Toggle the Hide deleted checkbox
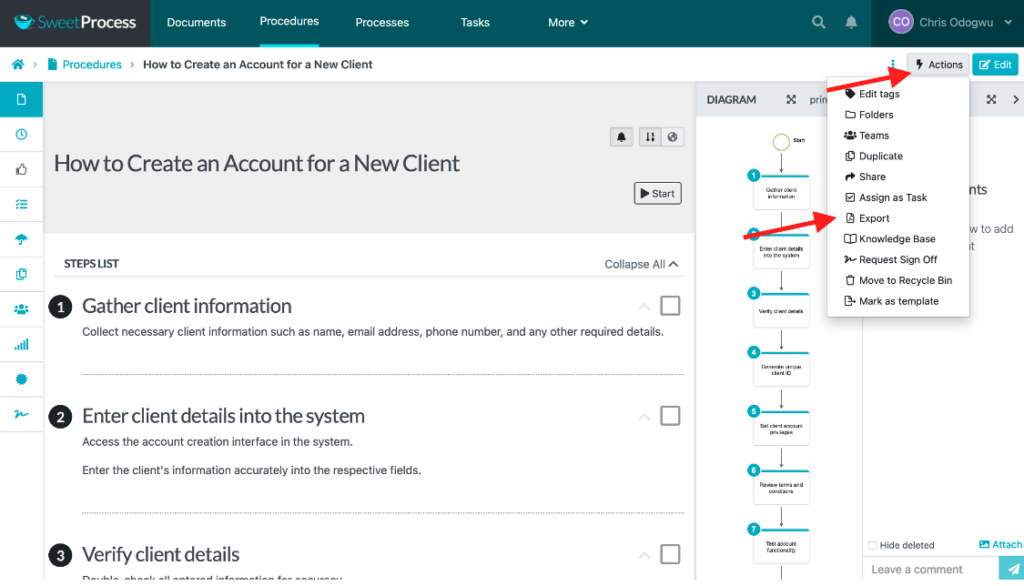 click(872, 545)
